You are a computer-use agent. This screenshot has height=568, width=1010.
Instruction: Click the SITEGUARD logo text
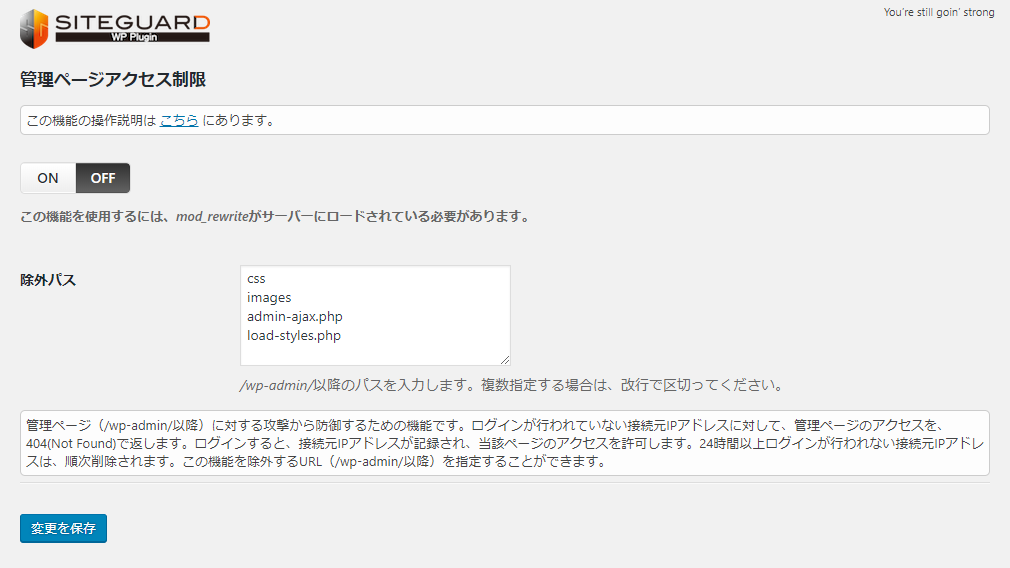[132, 20]
